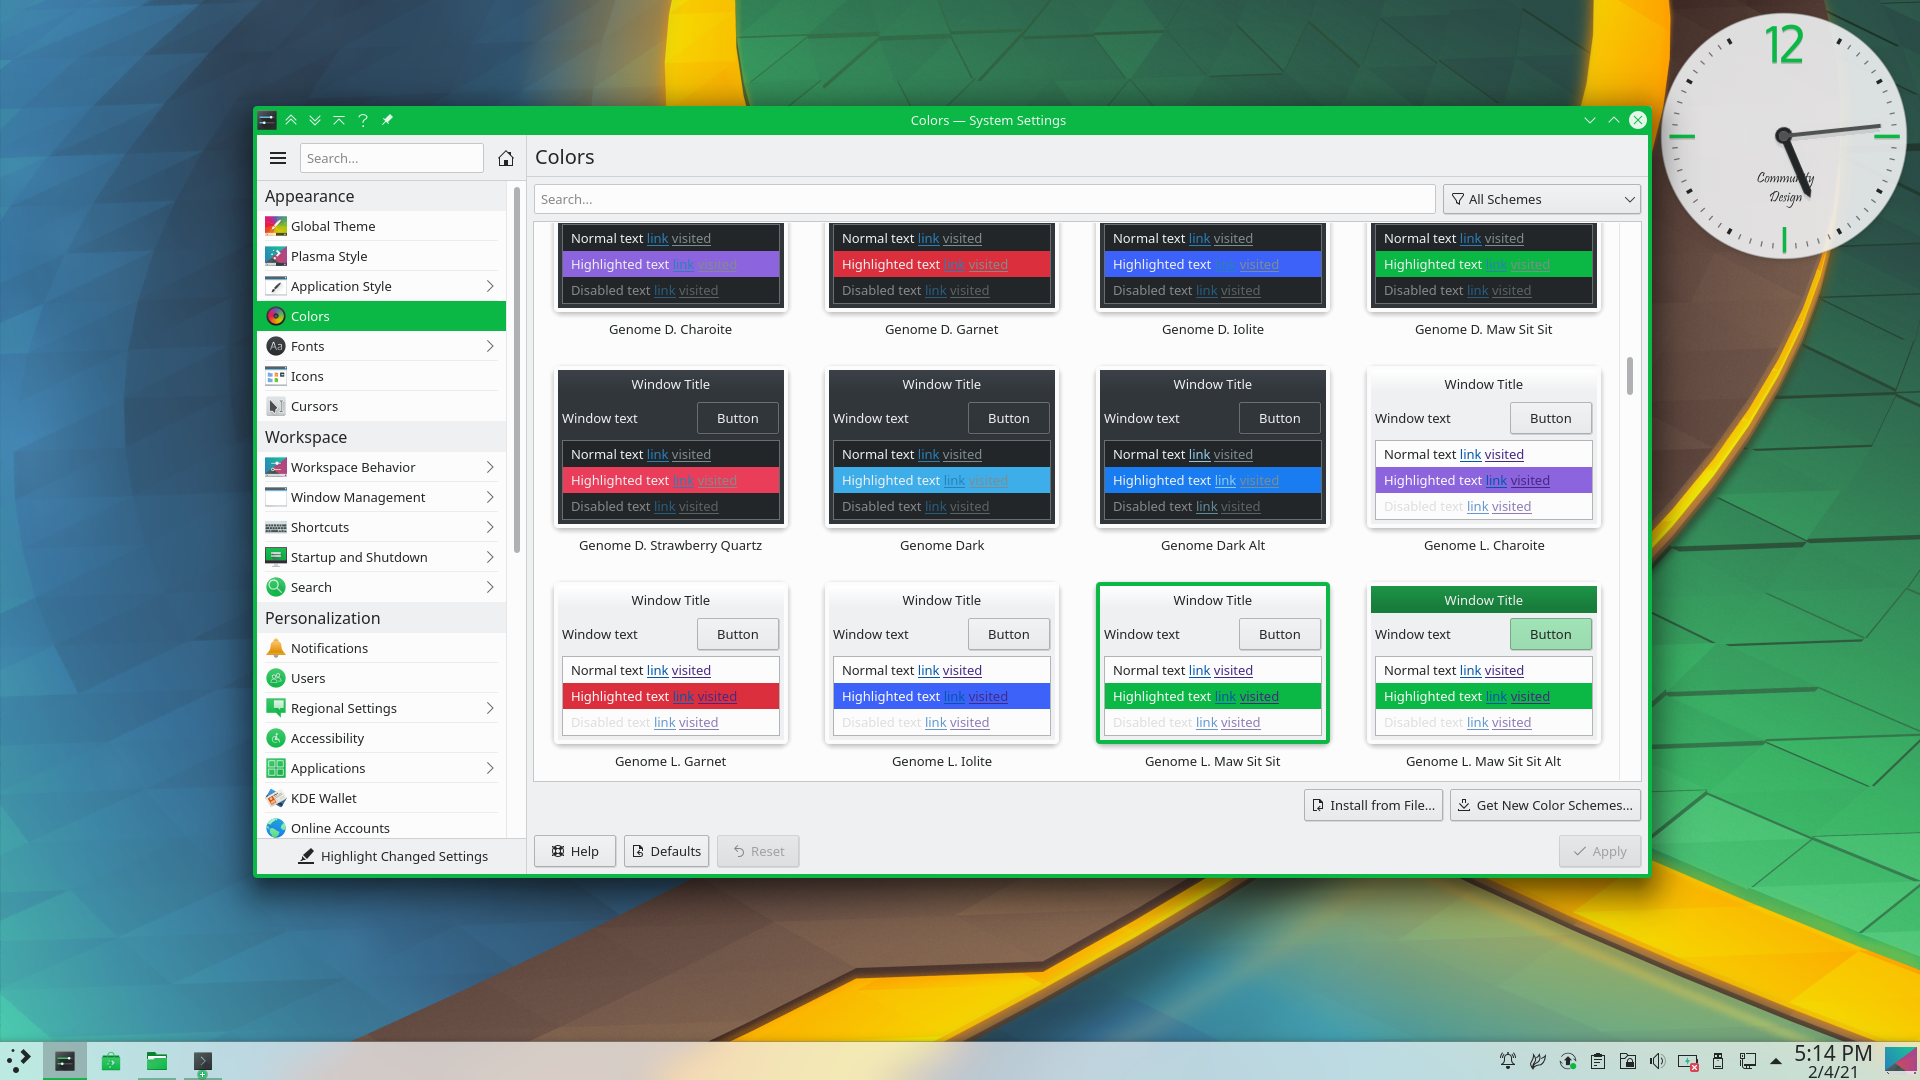
Task: Open the volume control tray icon
Action: click(1658, 1061)
